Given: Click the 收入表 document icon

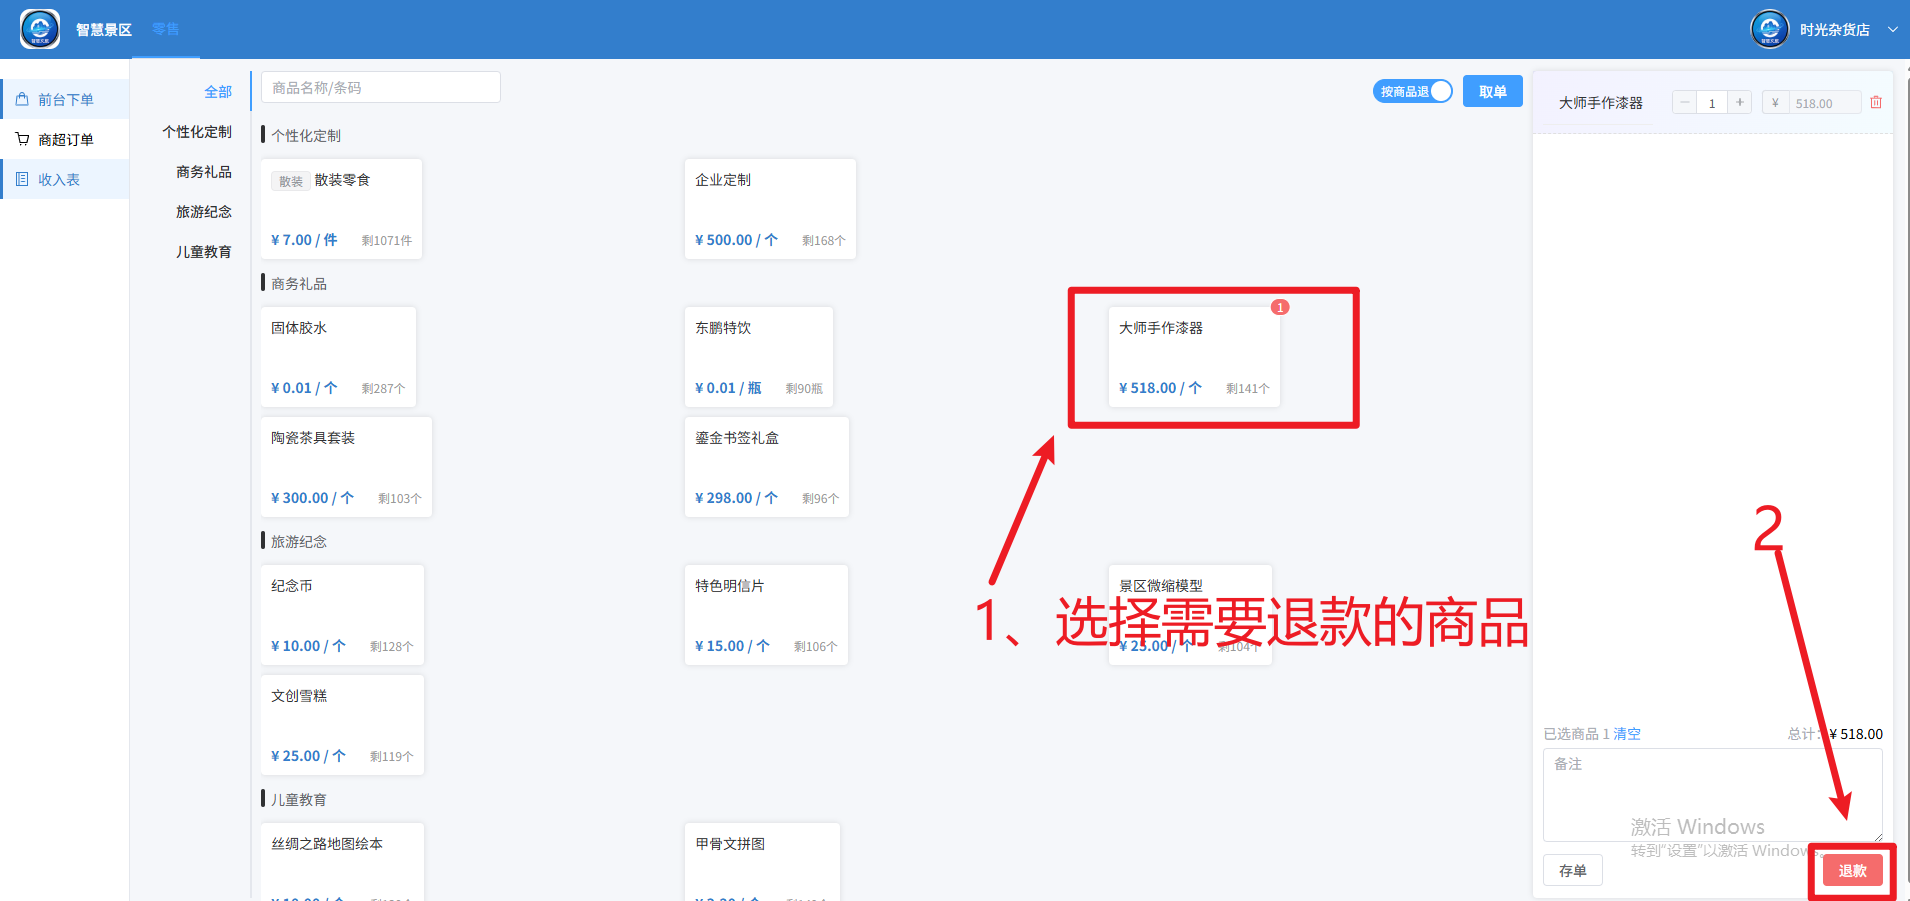Looking at the screenshot, I should pos(22,179).
